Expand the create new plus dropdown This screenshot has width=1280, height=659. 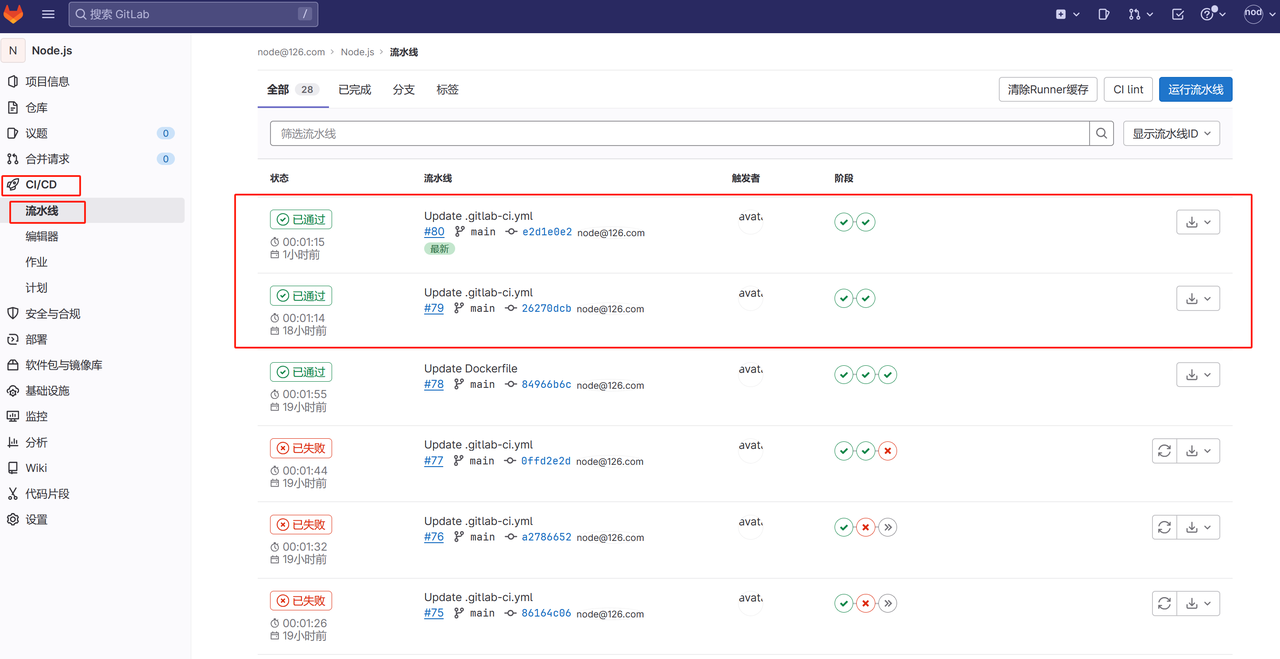coord(1067,15)
